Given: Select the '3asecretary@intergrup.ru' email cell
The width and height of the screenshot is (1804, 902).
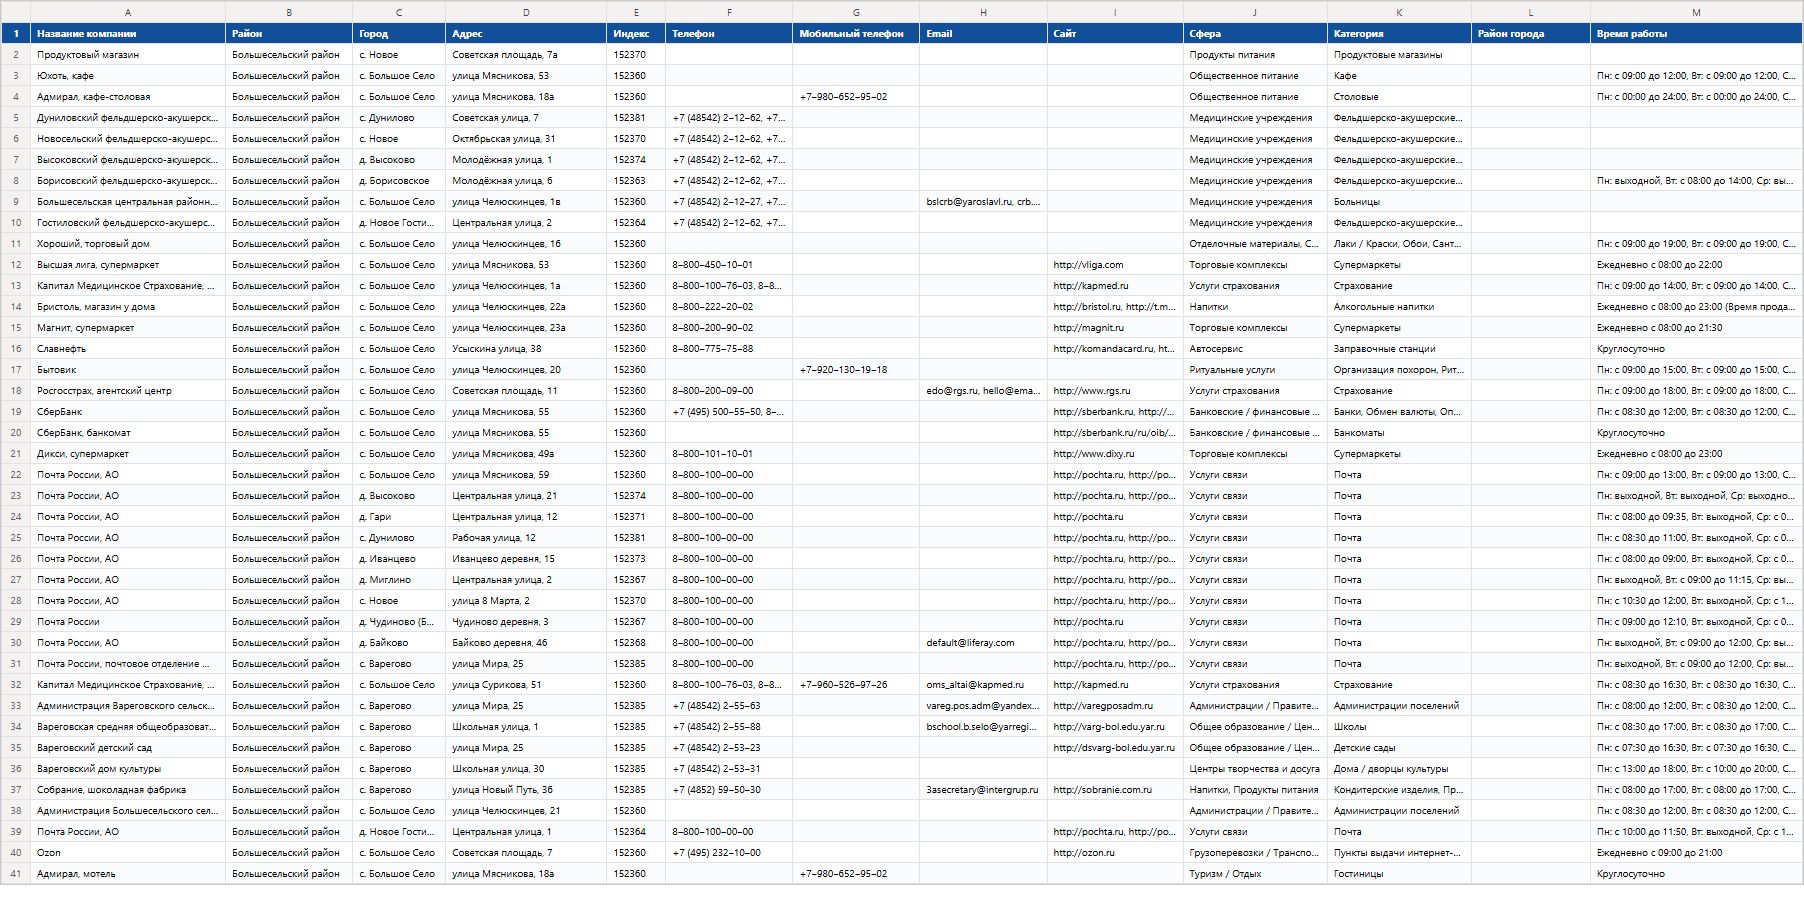Looking at the screenshot, I should click(983, 790).
